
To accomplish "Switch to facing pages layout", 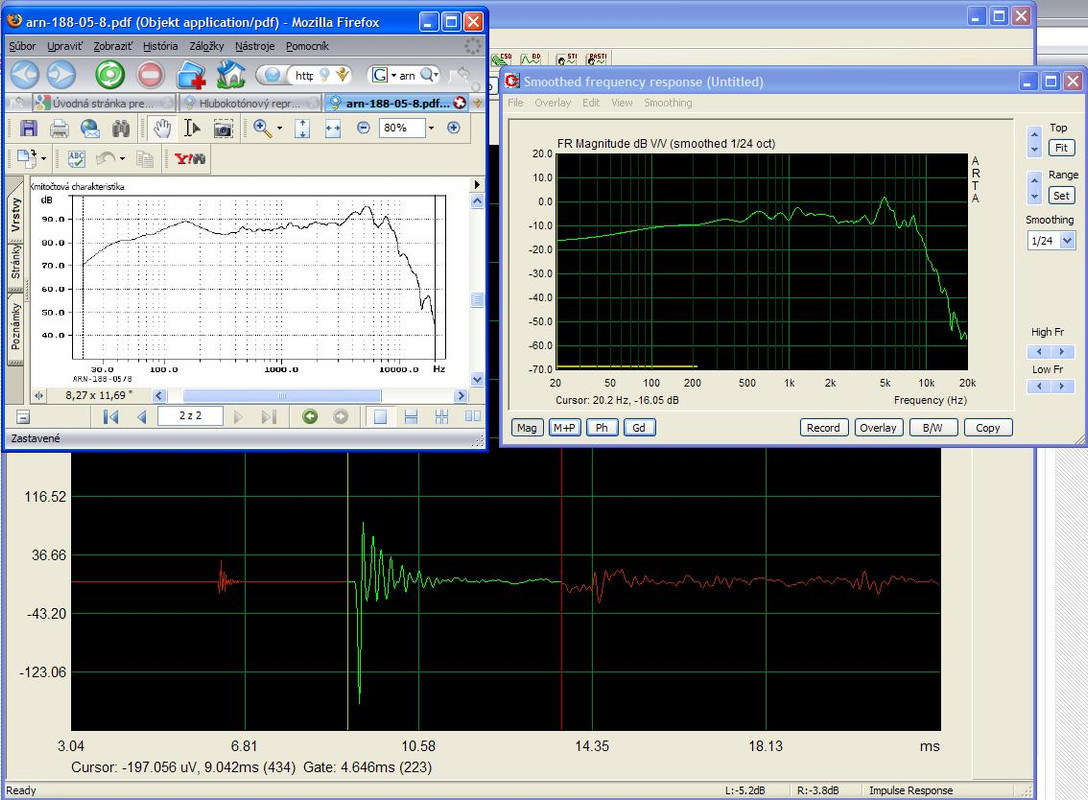I will [x=473, y=416].
